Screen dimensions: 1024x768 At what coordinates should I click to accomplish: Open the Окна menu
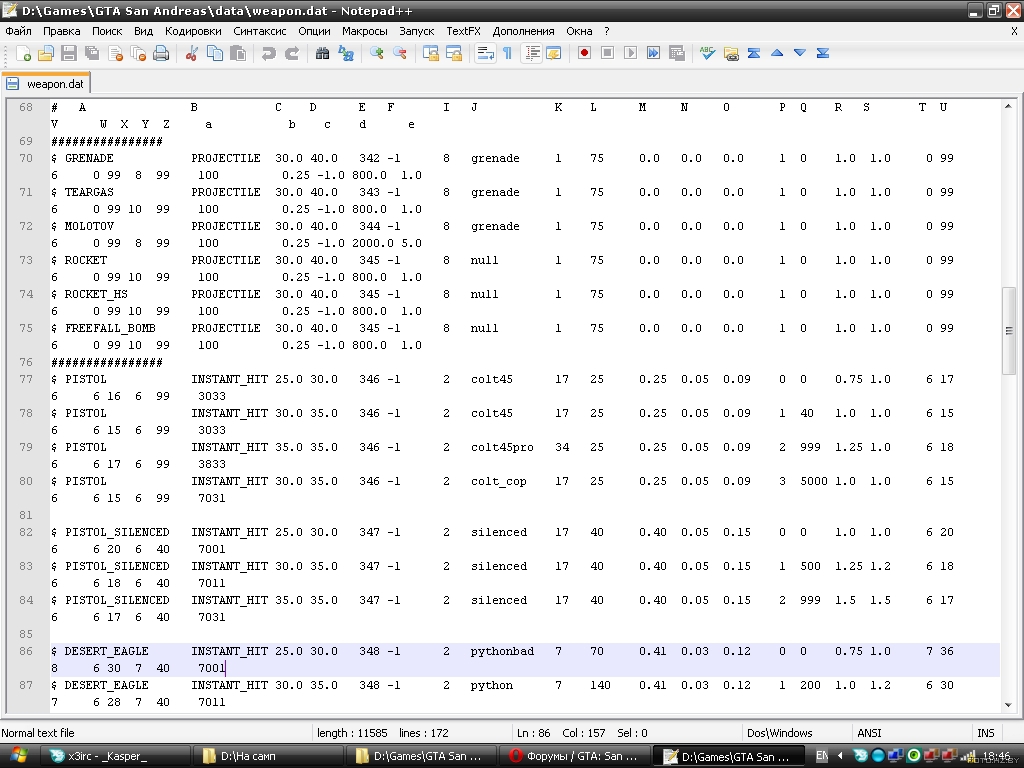click(579, 31)
